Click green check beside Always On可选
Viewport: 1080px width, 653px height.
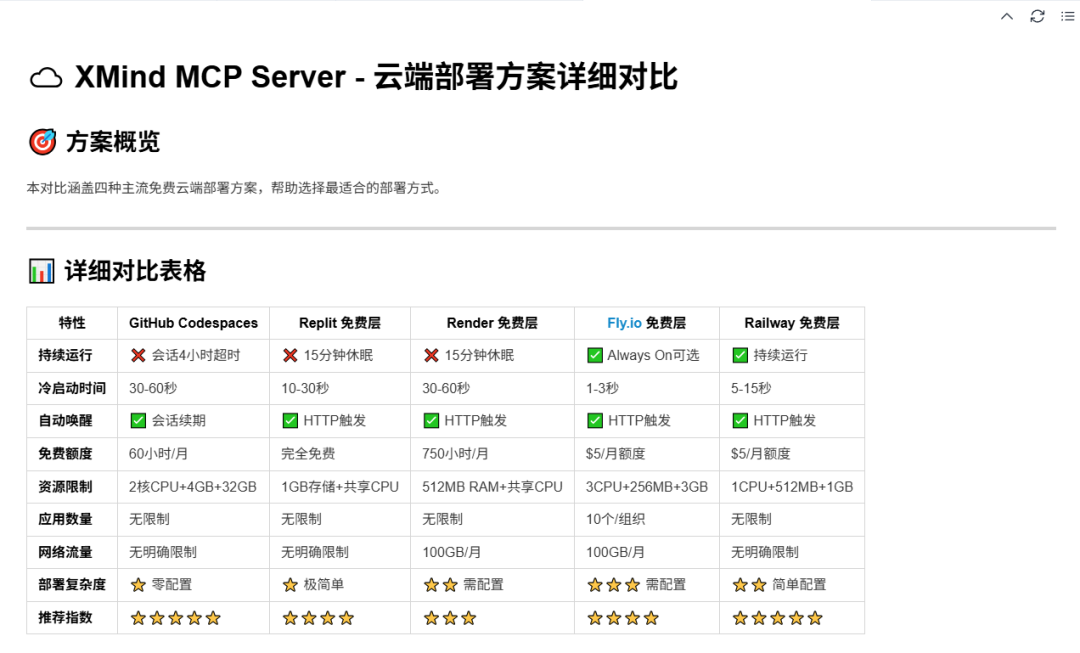pyautogui.click(x=595, y=355)
